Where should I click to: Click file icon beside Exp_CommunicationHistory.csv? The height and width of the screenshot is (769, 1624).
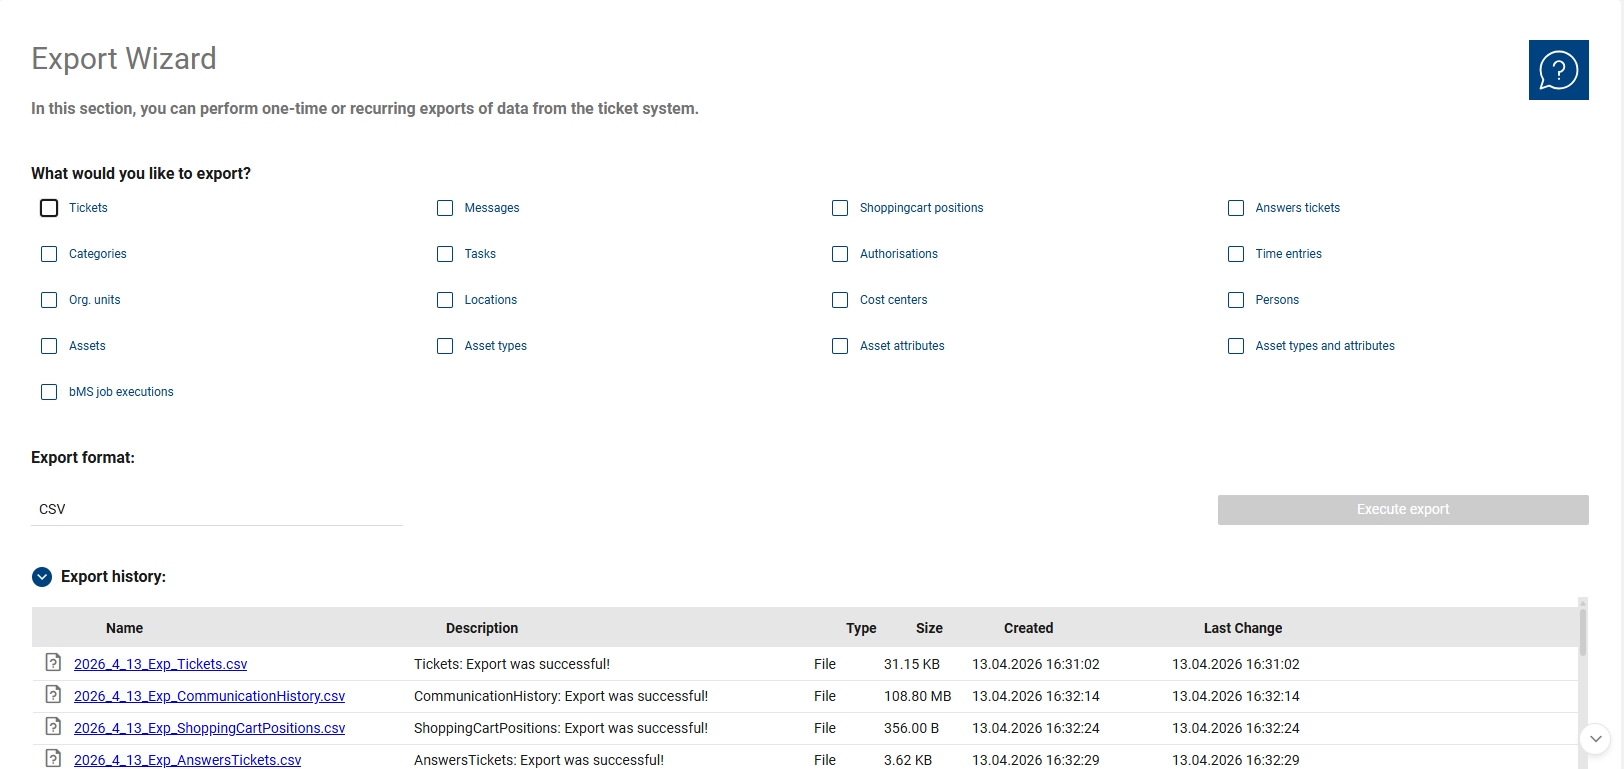click(x=53, y=694)
